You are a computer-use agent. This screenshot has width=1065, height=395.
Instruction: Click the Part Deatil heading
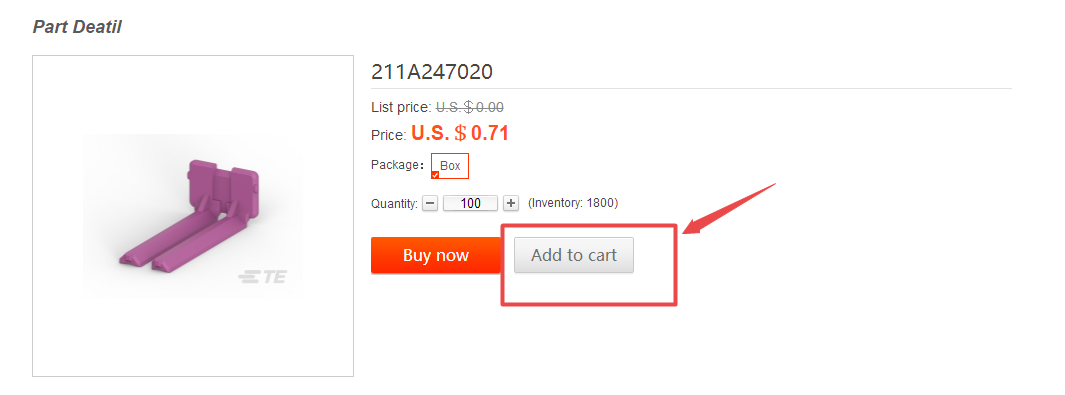pyautogui.click(x=77, y=27)
